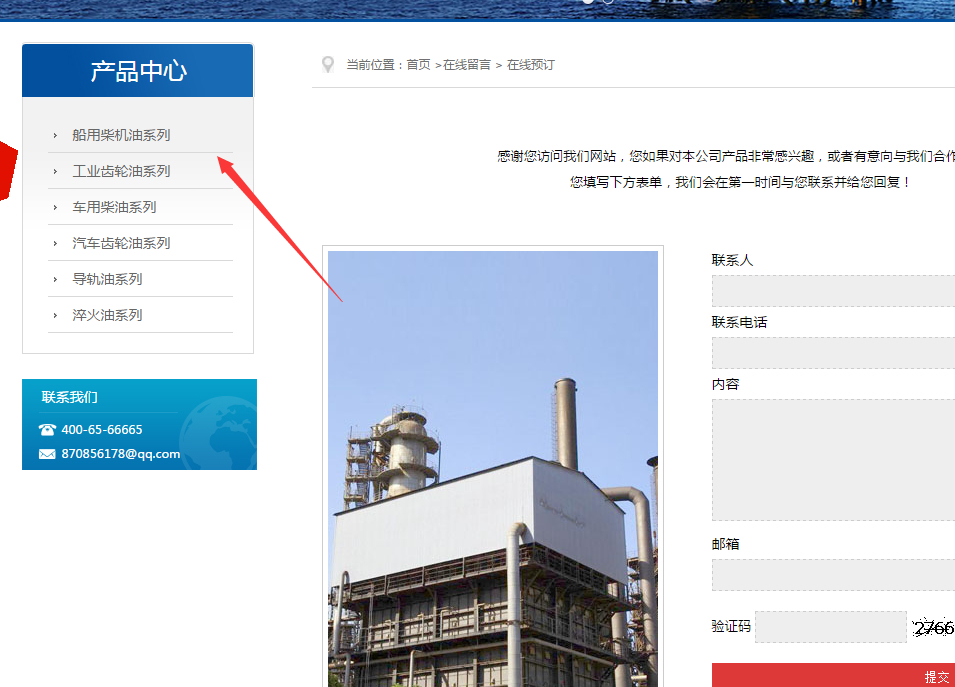
Task: Click the arrow bullet before 船用柴机油系列
Action: (x=55, y=135)
